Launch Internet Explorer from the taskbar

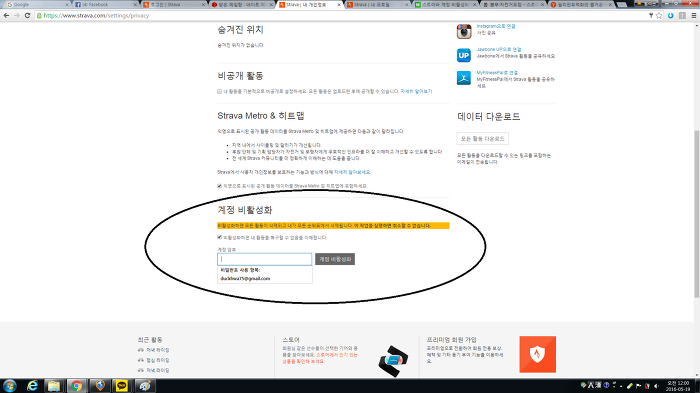pos(32,386)
